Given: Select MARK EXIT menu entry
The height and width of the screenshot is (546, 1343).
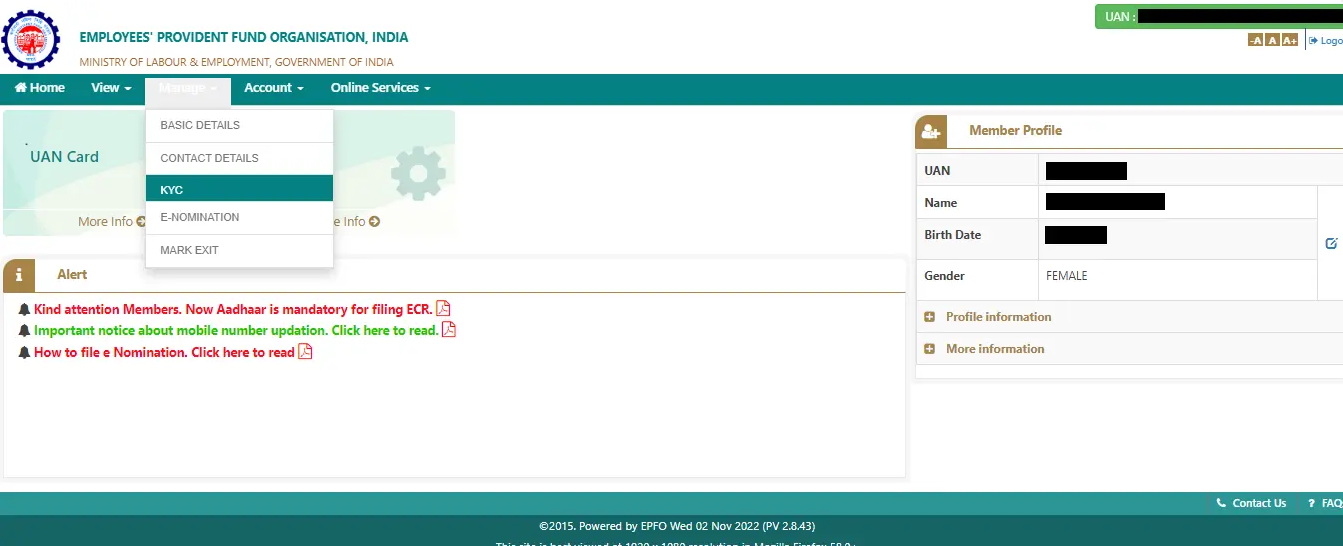Looking at the screenshot, I should [x=239, y=250].
